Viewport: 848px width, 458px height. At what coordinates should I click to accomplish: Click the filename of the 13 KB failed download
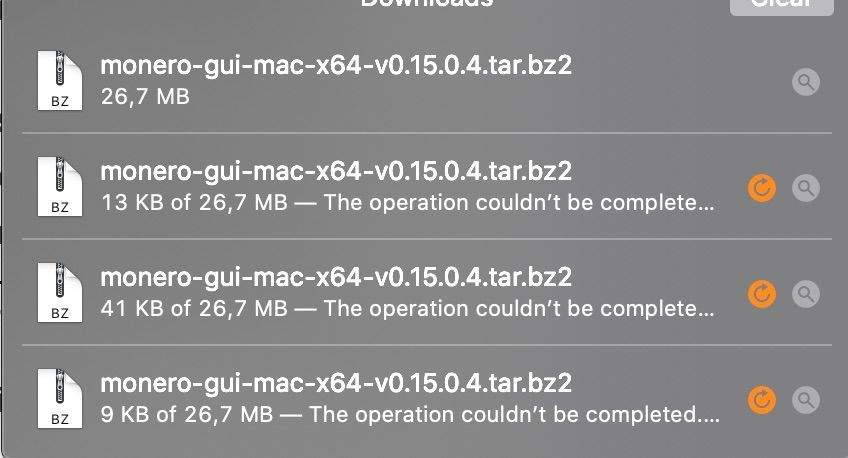pyautogui.click(x=336, y=171)
